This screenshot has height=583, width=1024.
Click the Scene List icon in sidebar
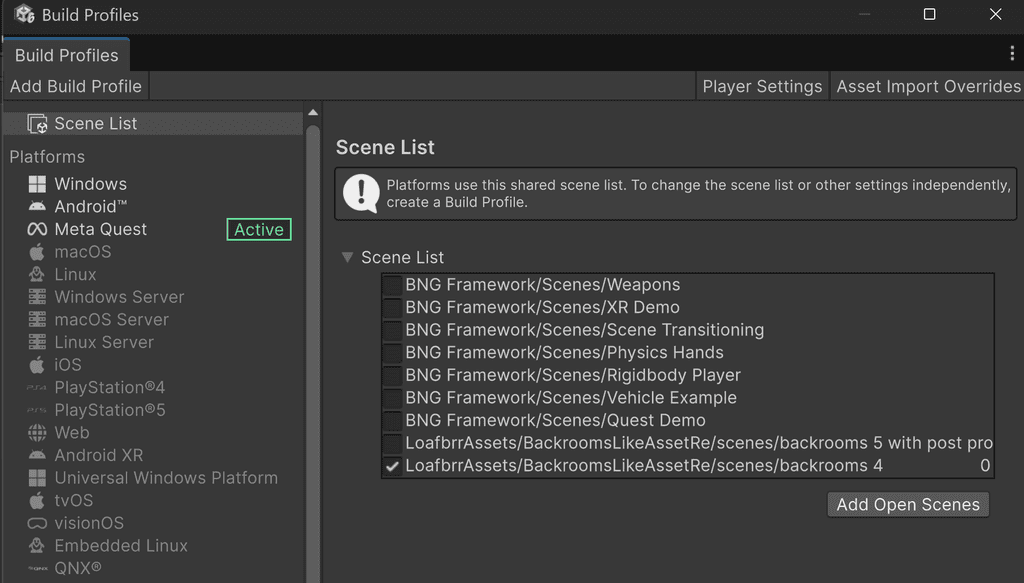point(37,123)
